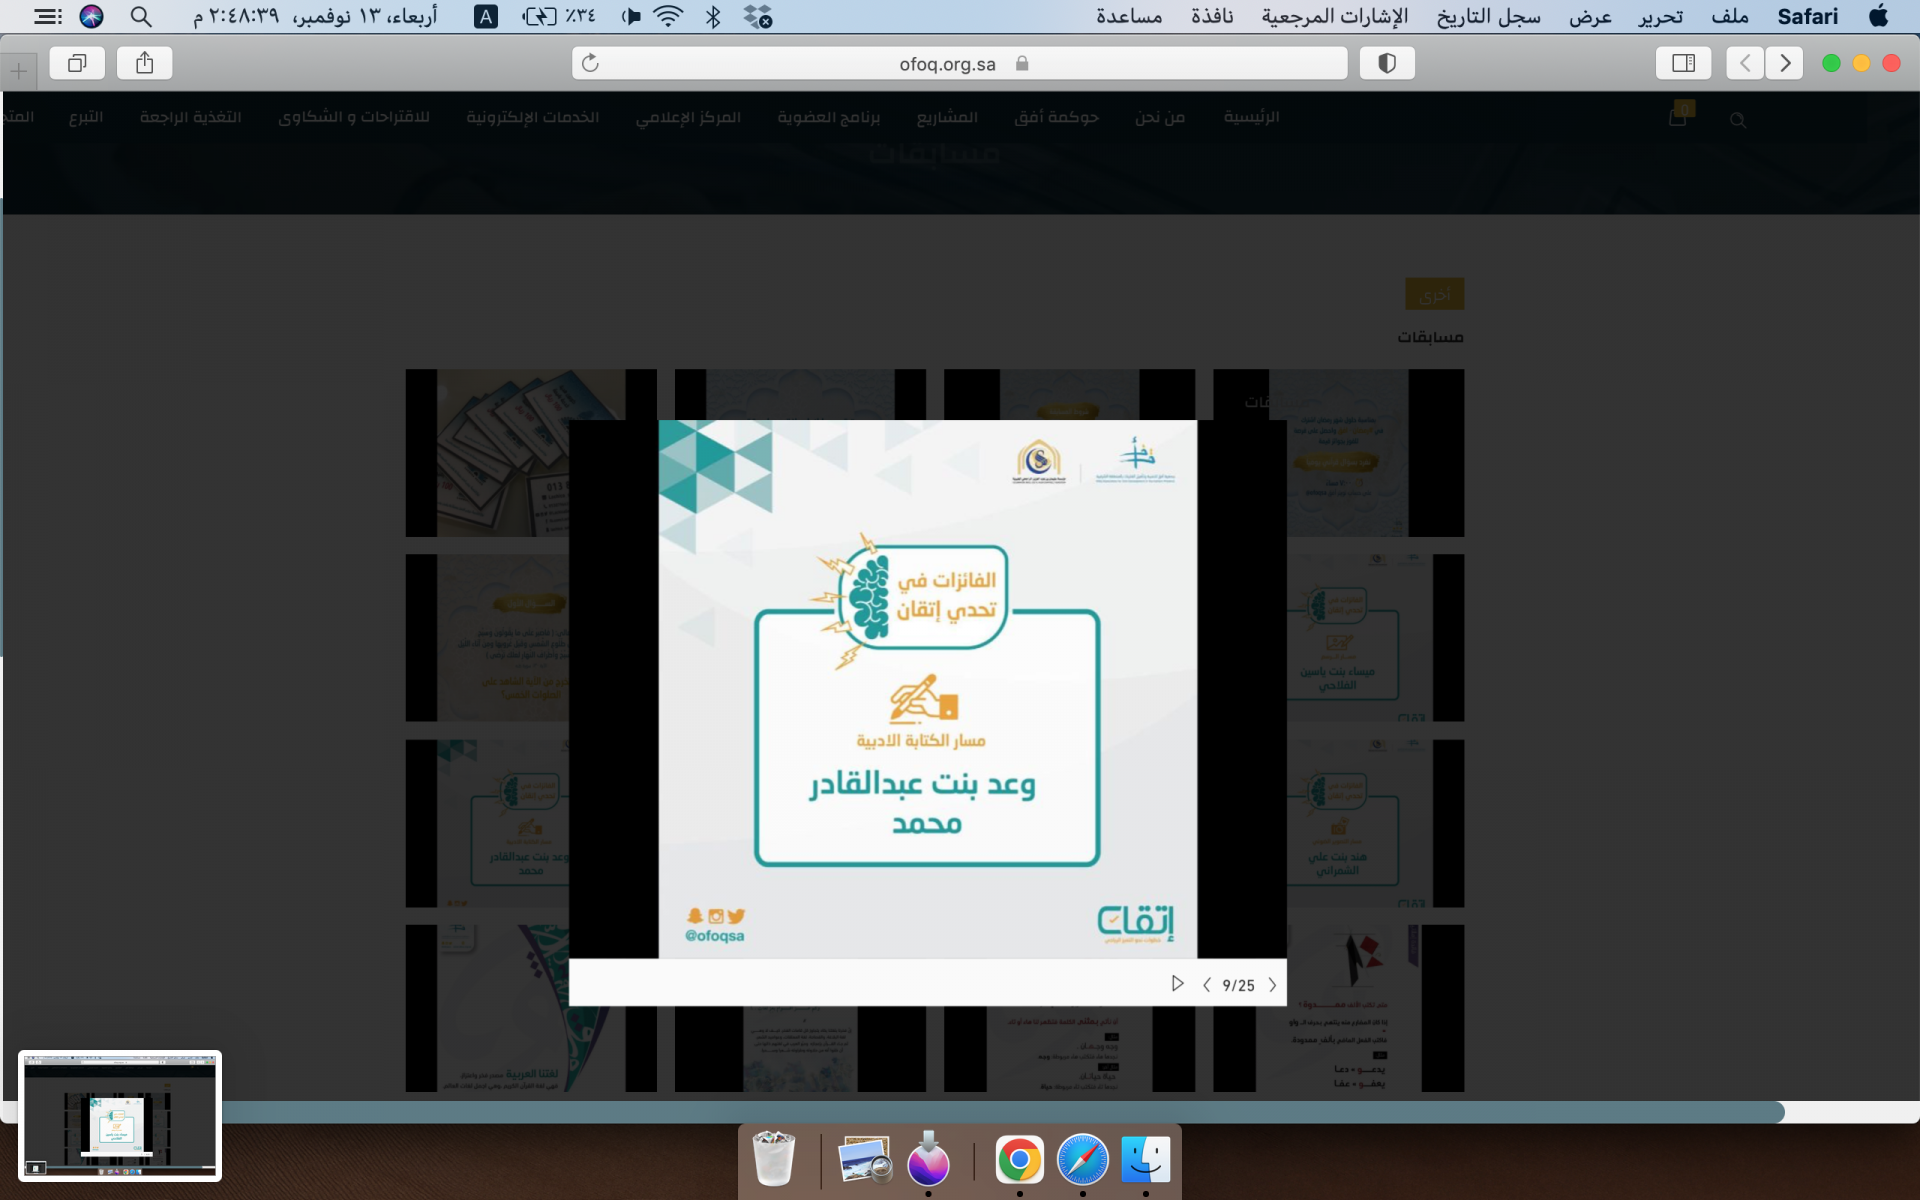
Task: Open the نافذة menu
Action: pyautogui.click(x=1212, y=16)
